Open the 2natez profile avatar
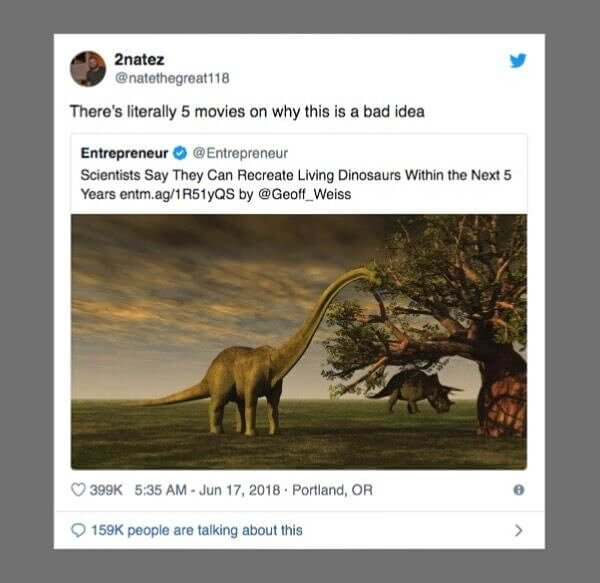Viewport: 600px width, 583px height. tap(88, 69)
